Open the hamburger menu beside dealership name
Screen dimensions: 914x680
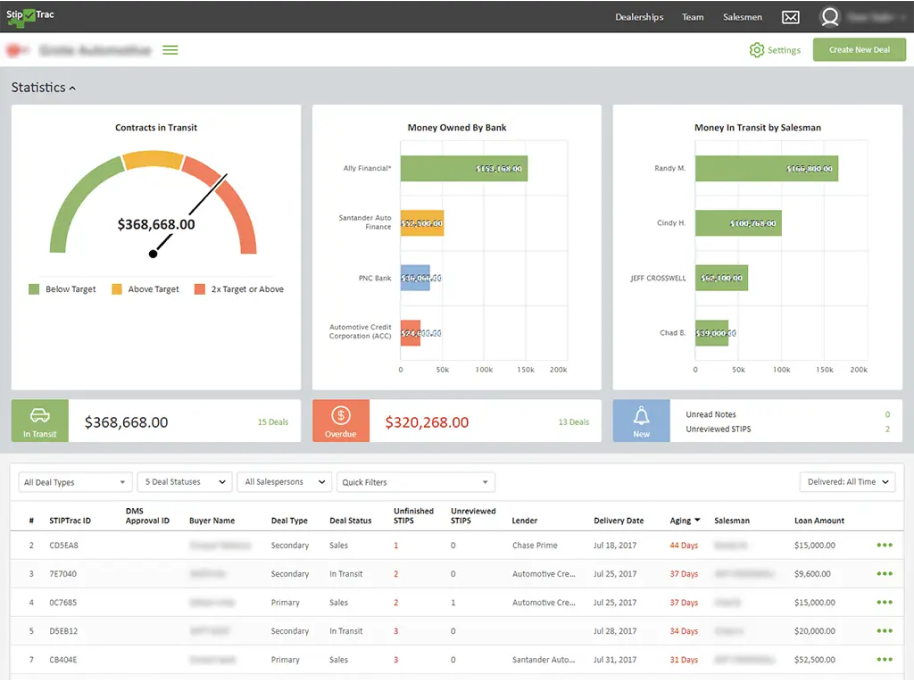pos(170,50)
